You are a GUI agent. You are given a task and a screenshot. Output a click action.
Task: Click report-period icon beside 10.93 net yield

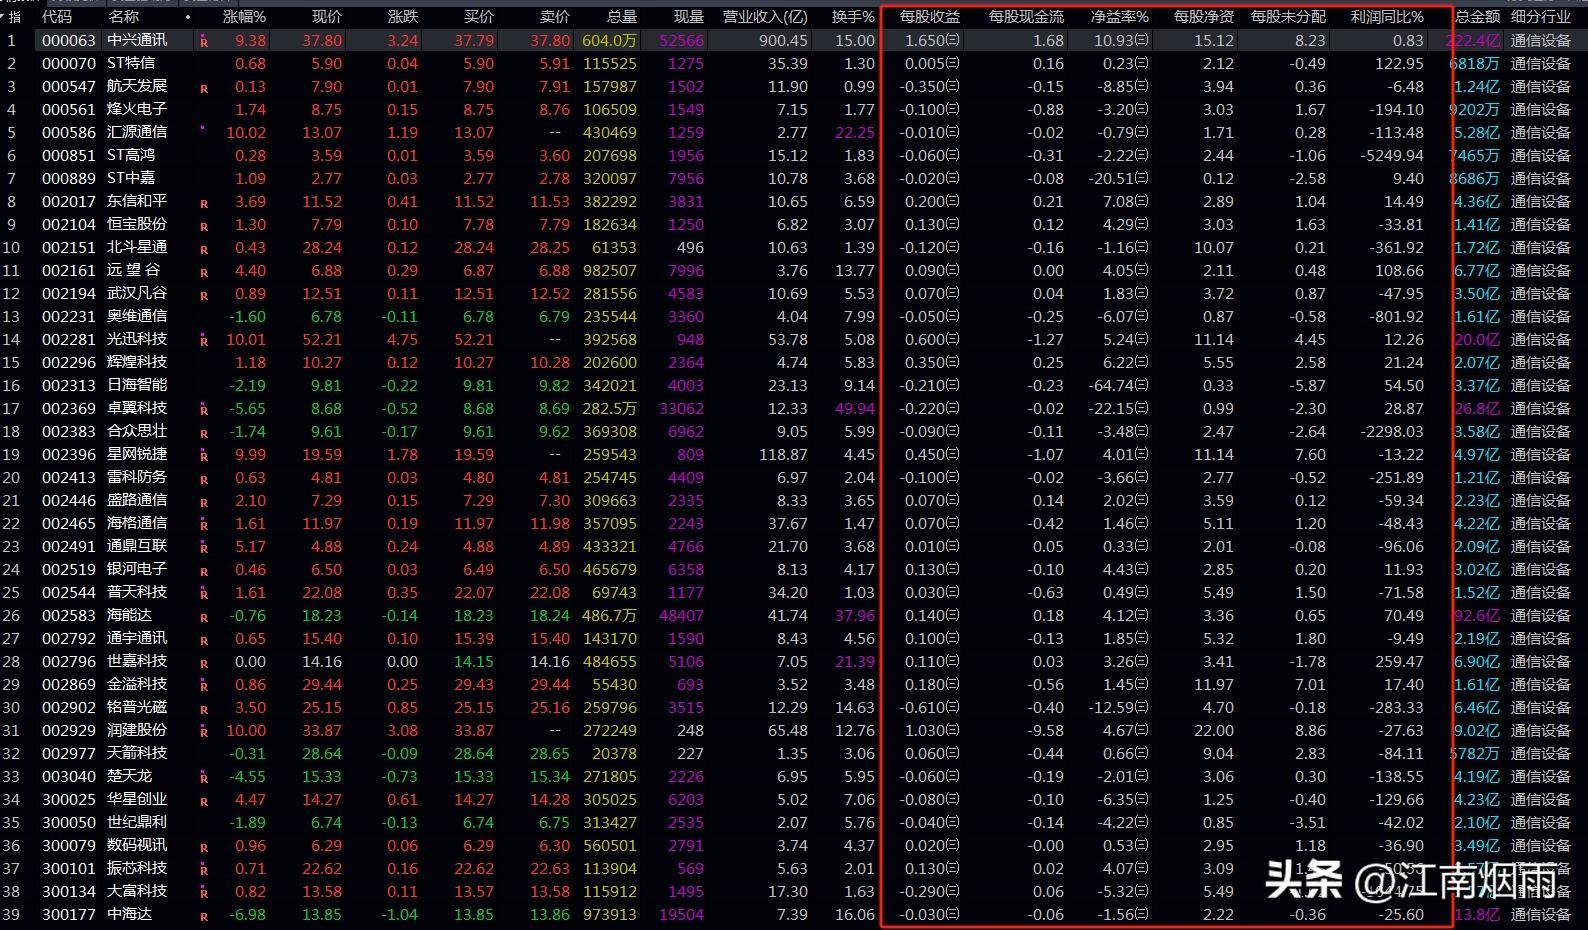pos(1142,40)
